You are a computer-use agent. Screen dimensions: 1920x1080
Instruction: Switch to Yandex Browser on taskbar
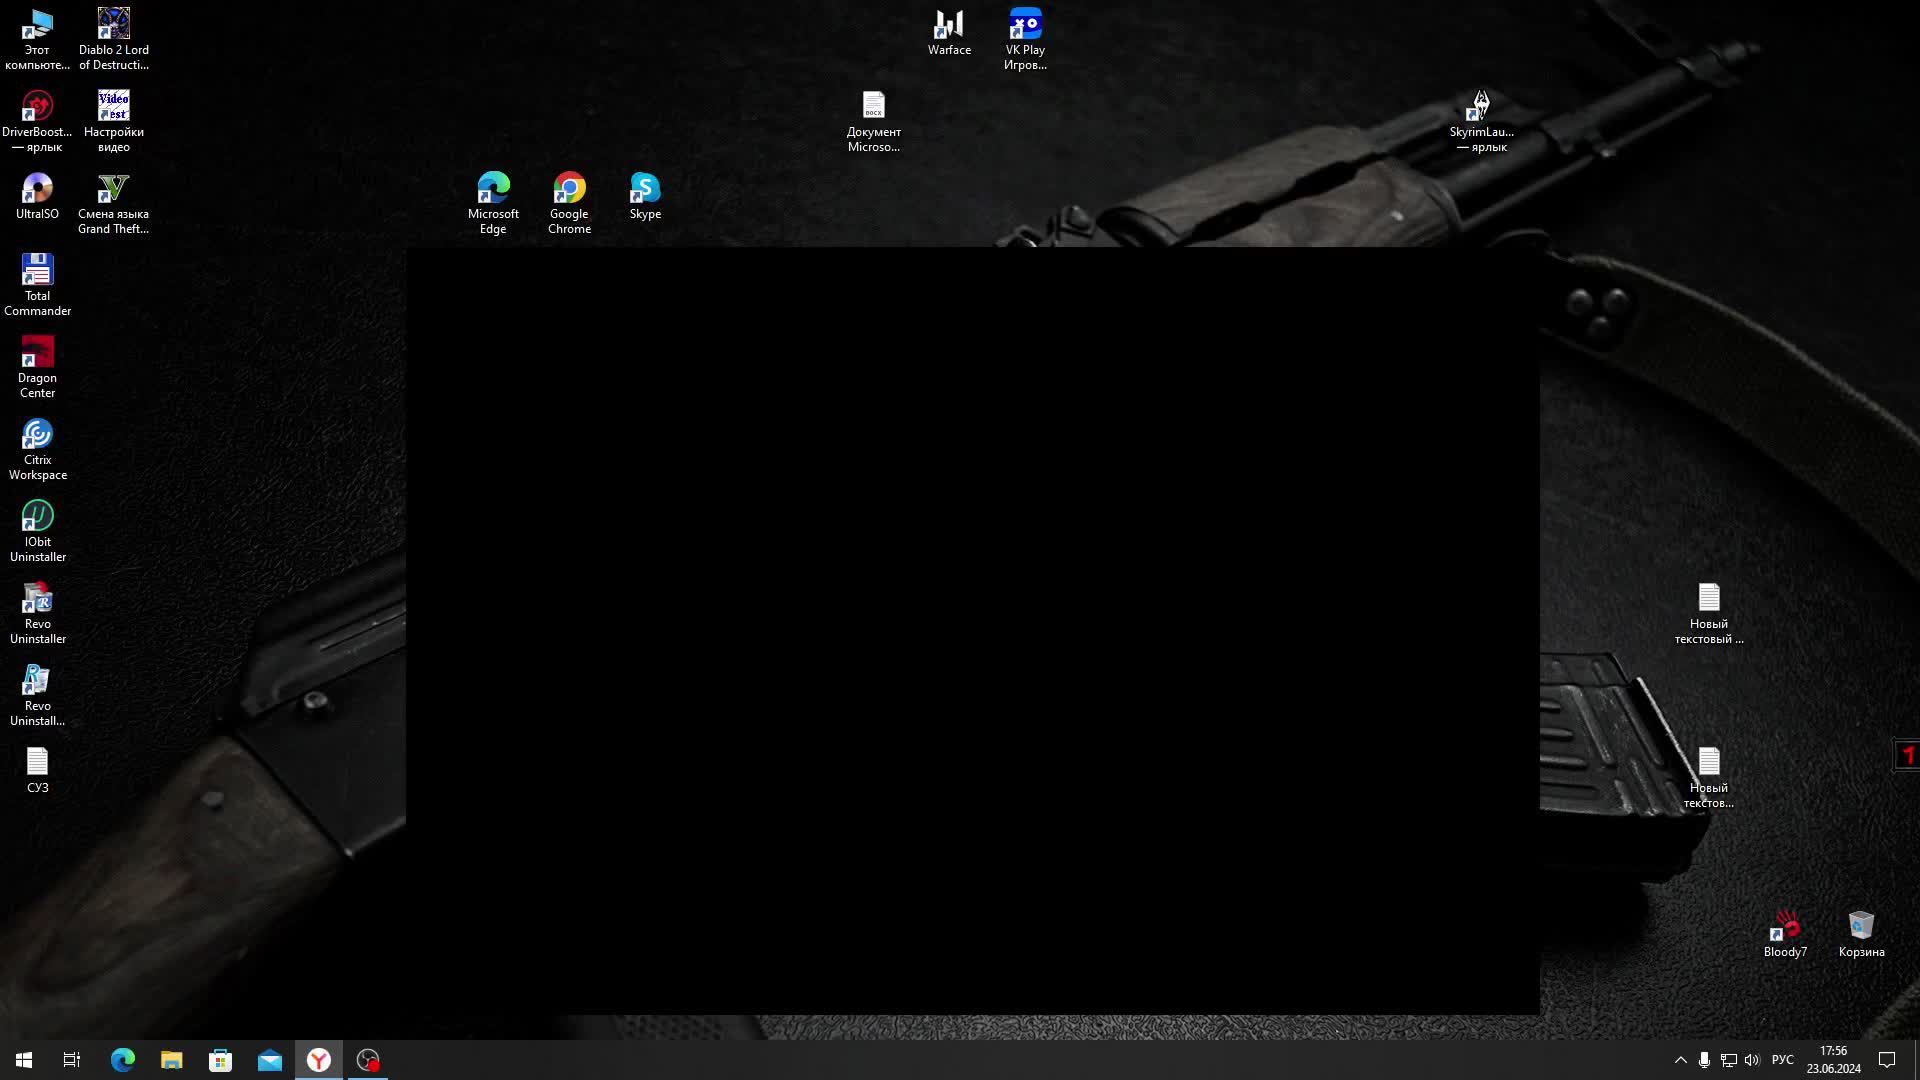[x=318, y=1060]
